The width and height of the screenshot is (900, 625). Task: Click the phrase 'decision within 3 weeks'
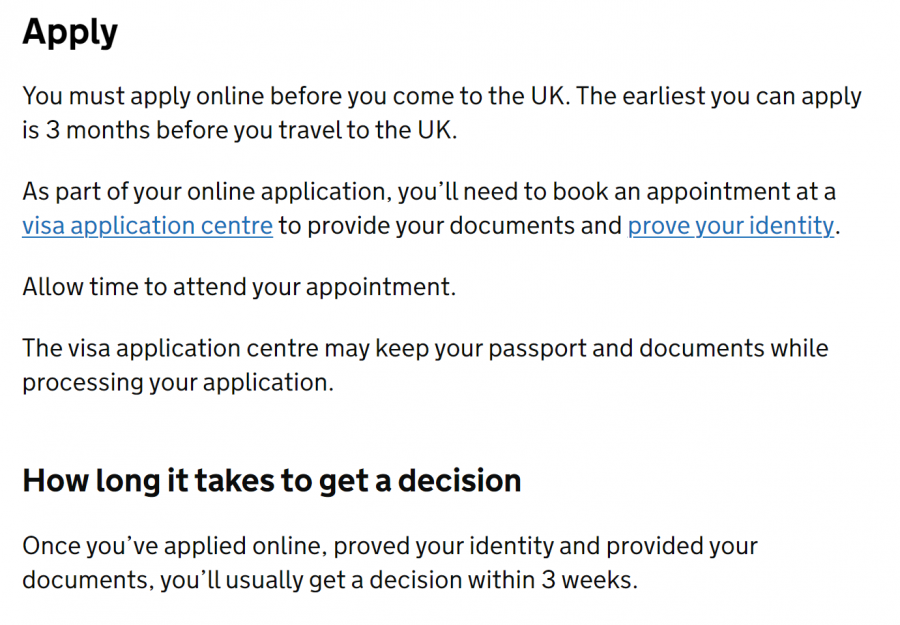(x=503, y=580)
